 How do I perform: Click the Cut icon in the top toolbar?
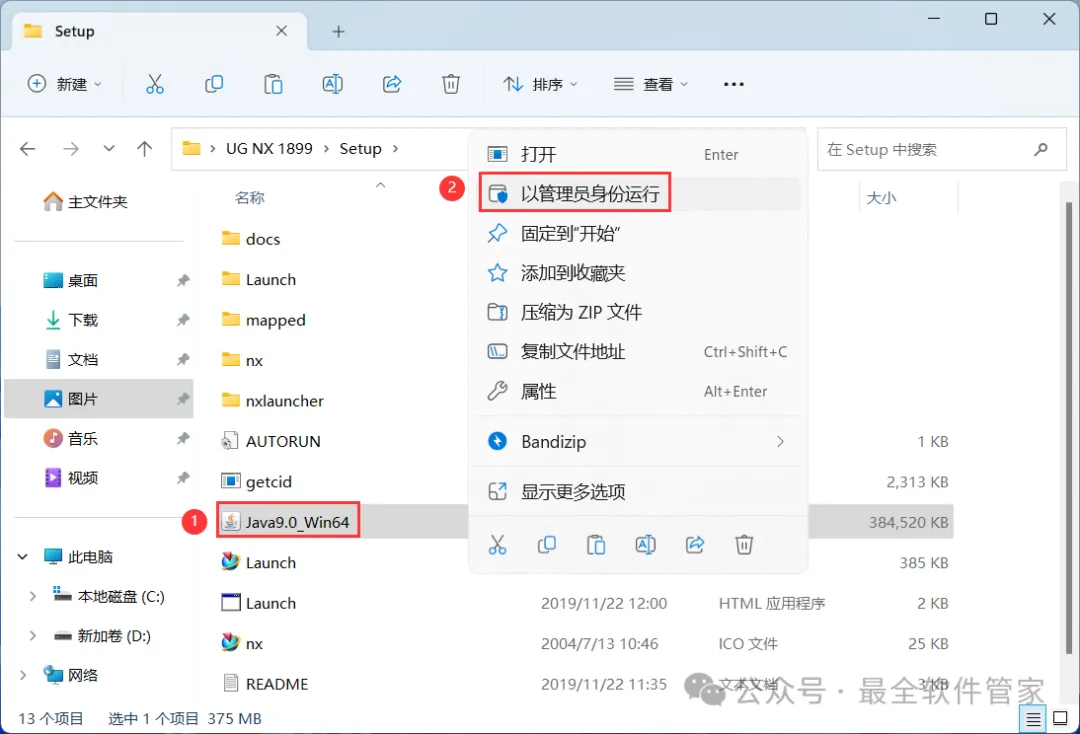pos(155,84)
